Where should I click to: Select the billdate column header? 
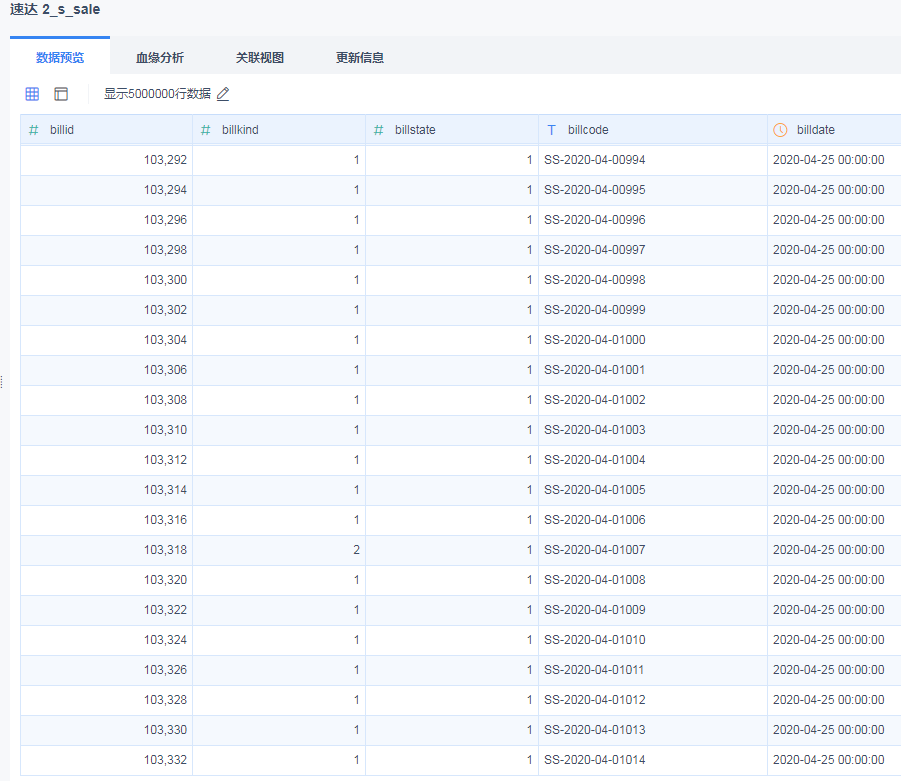[816, 130]
